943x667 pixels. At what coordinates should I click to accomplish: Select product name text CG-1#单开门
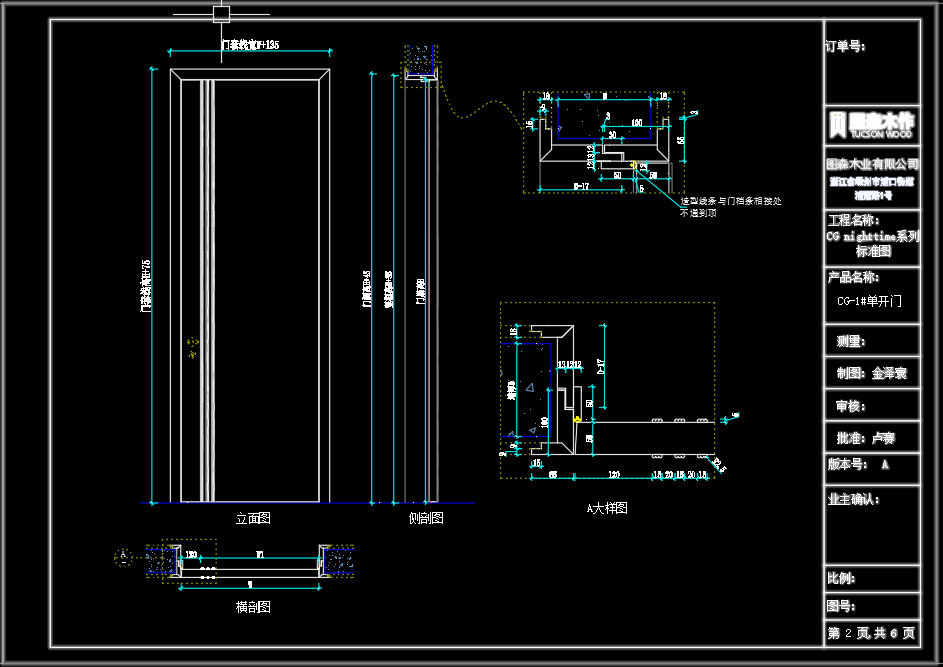[x=871, y=300]
